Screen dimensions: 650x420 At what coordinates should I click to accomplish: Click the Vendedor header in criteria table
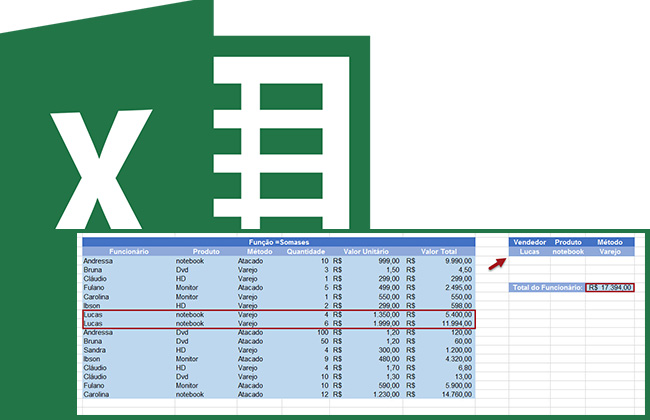point(529,242)
